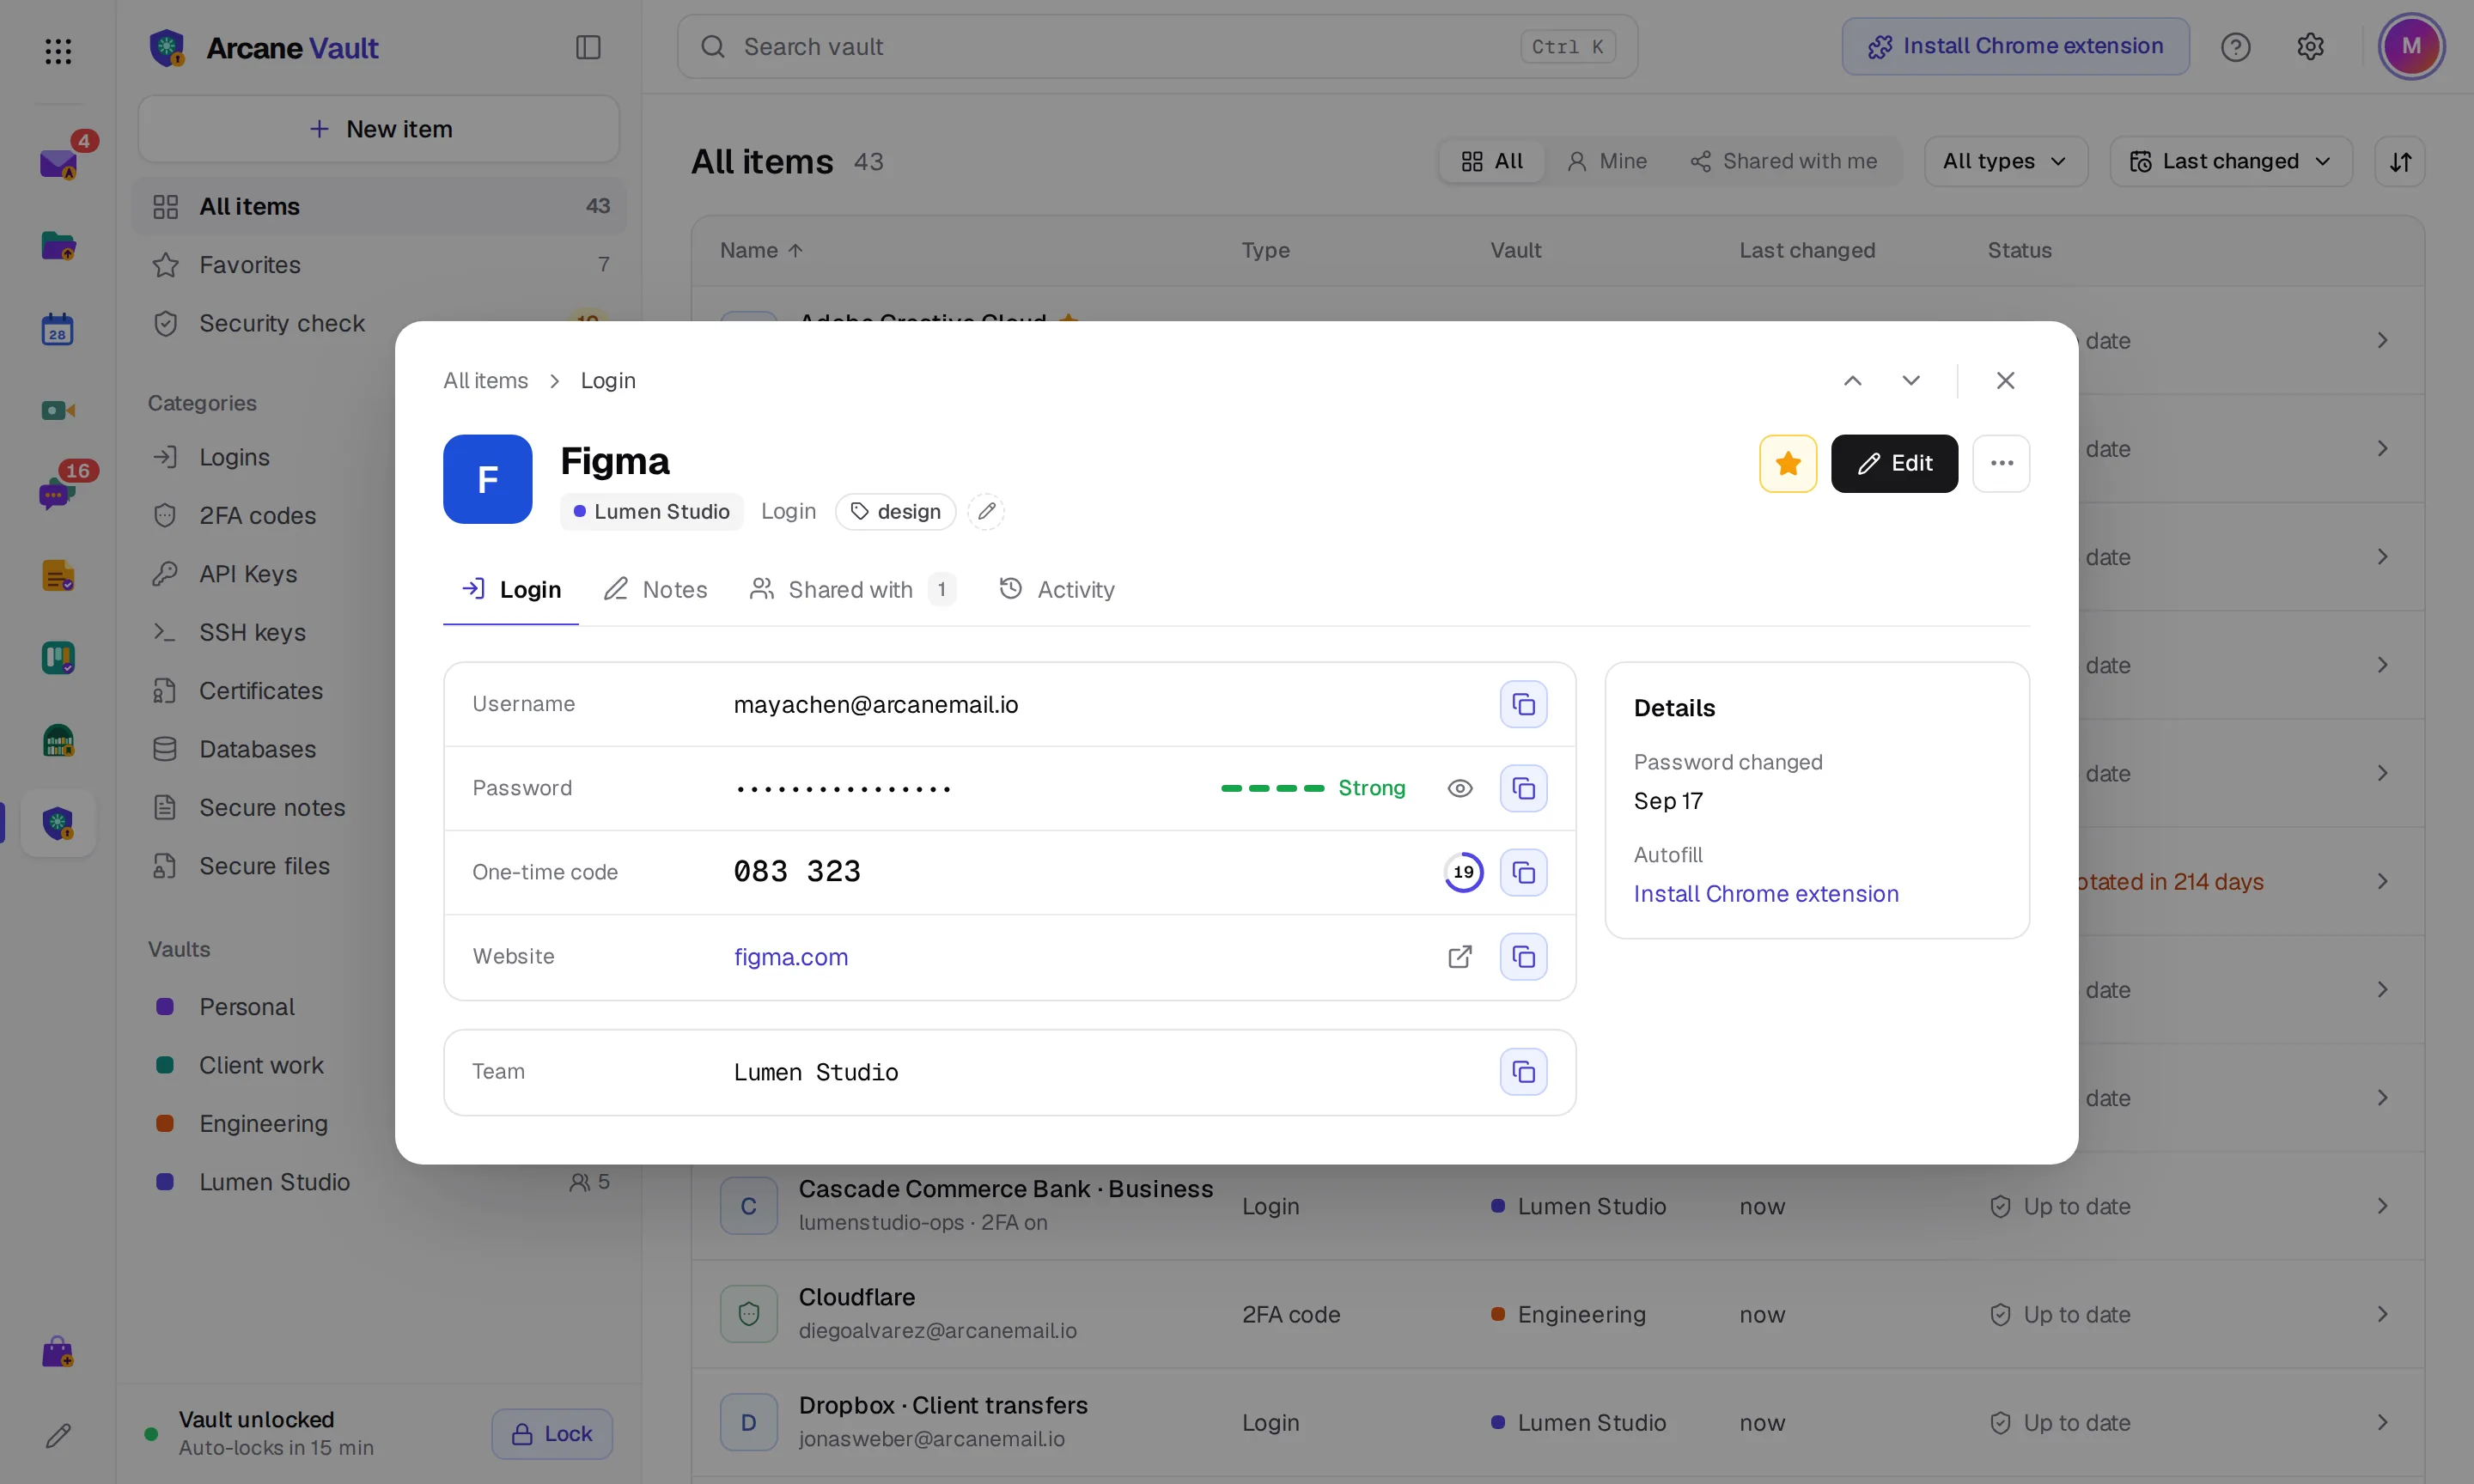Screen dimensions: 2474x1484
Task: Expand the Cascade Commerce Bank row chevron
Action: pos(2382,1206)
